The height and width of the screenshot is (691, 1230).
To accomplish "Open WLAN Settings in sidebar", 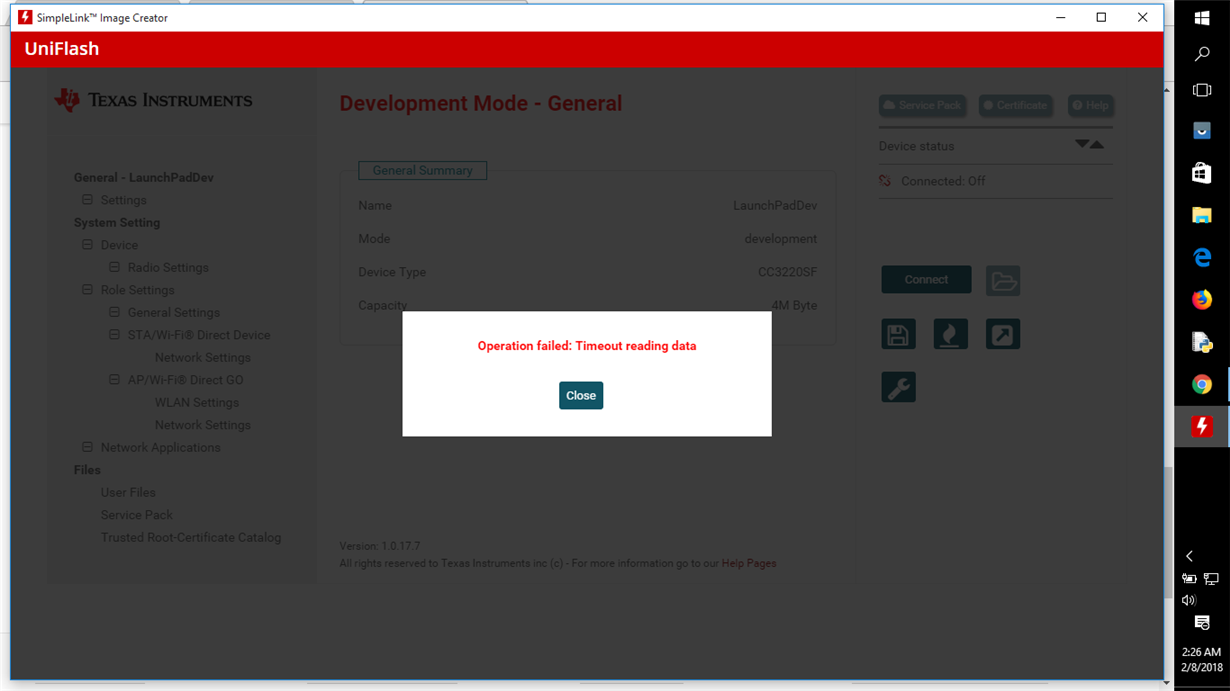I will (197, 403).
